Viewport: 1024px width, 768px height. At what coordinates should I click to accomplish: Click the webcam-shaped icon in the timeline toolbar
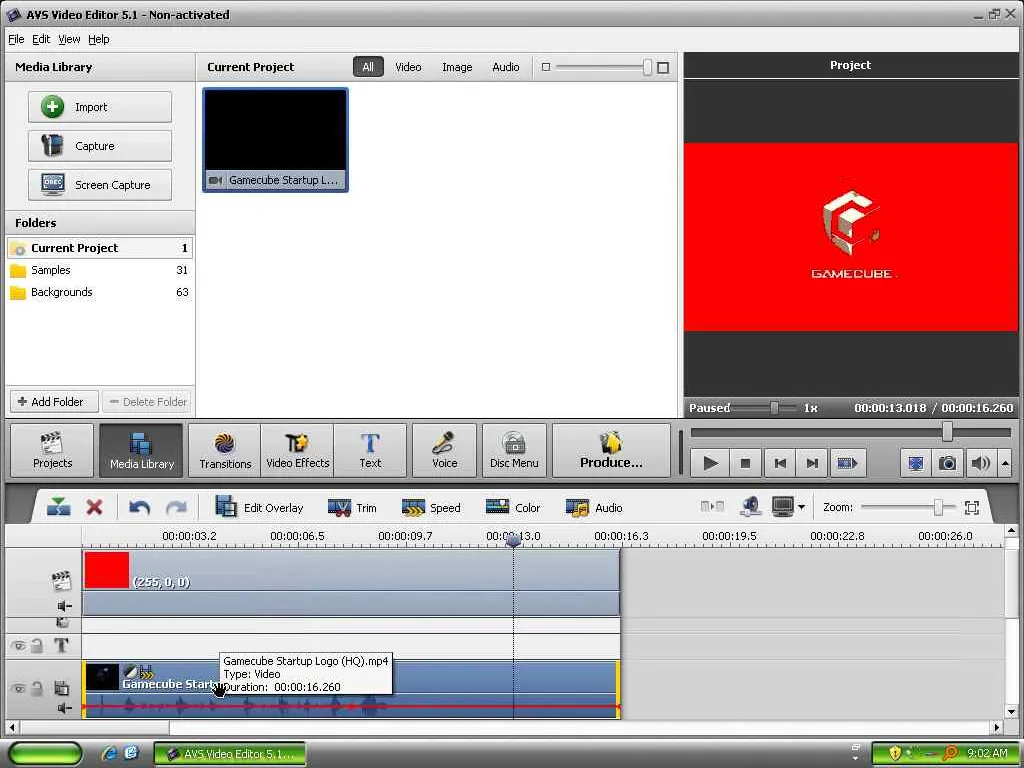point(750,507)
